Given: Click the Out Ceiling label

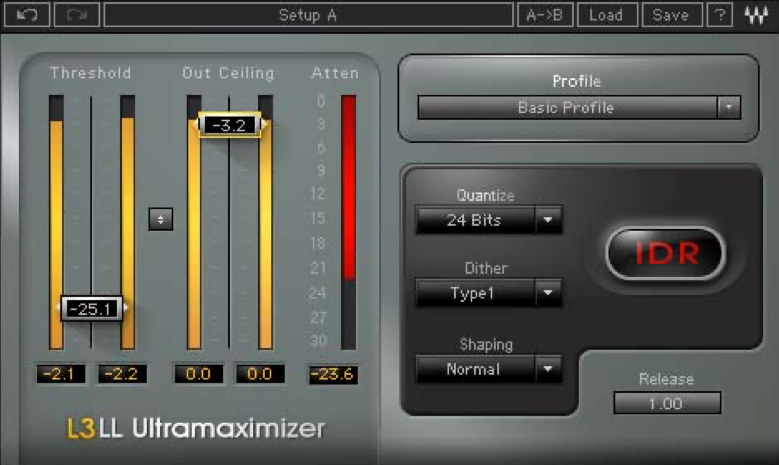Looking at the screenshot, I should (228, 73).
